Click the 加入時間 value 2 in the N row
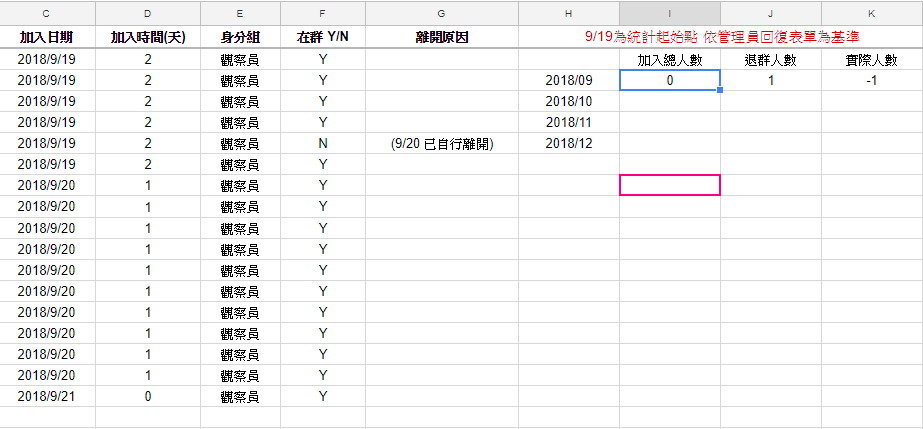923x429 pixels. point(148,144)
